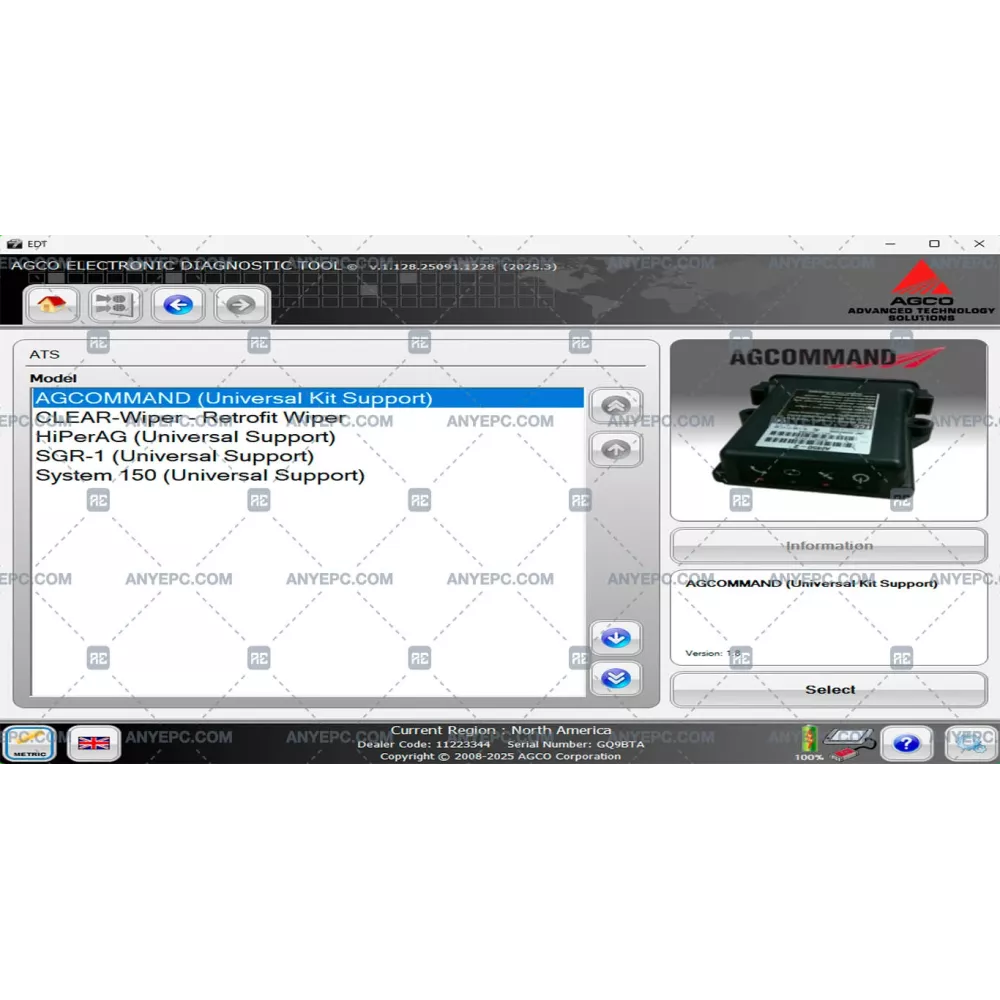Click the Information button

(828, 546)
